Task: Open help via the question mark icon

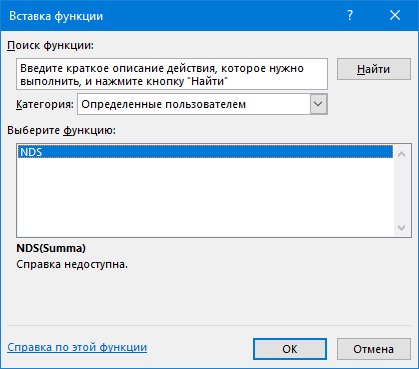Action: pos(350,15)
